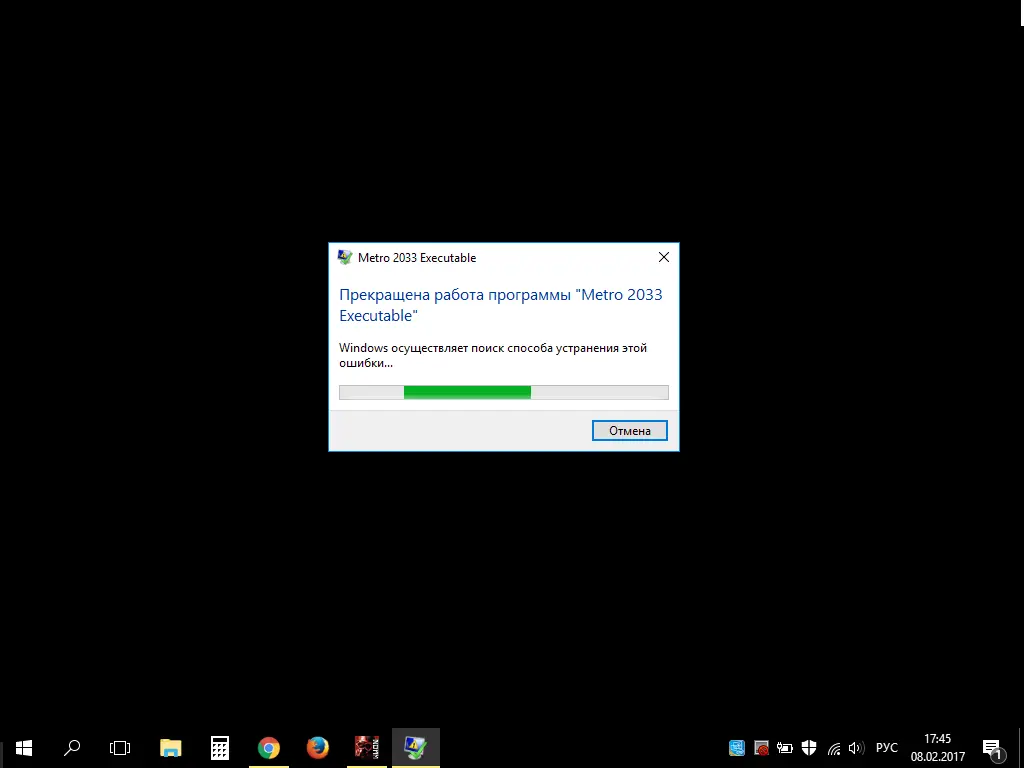Click the tray icon with red blocked badge

click(761, 748)
